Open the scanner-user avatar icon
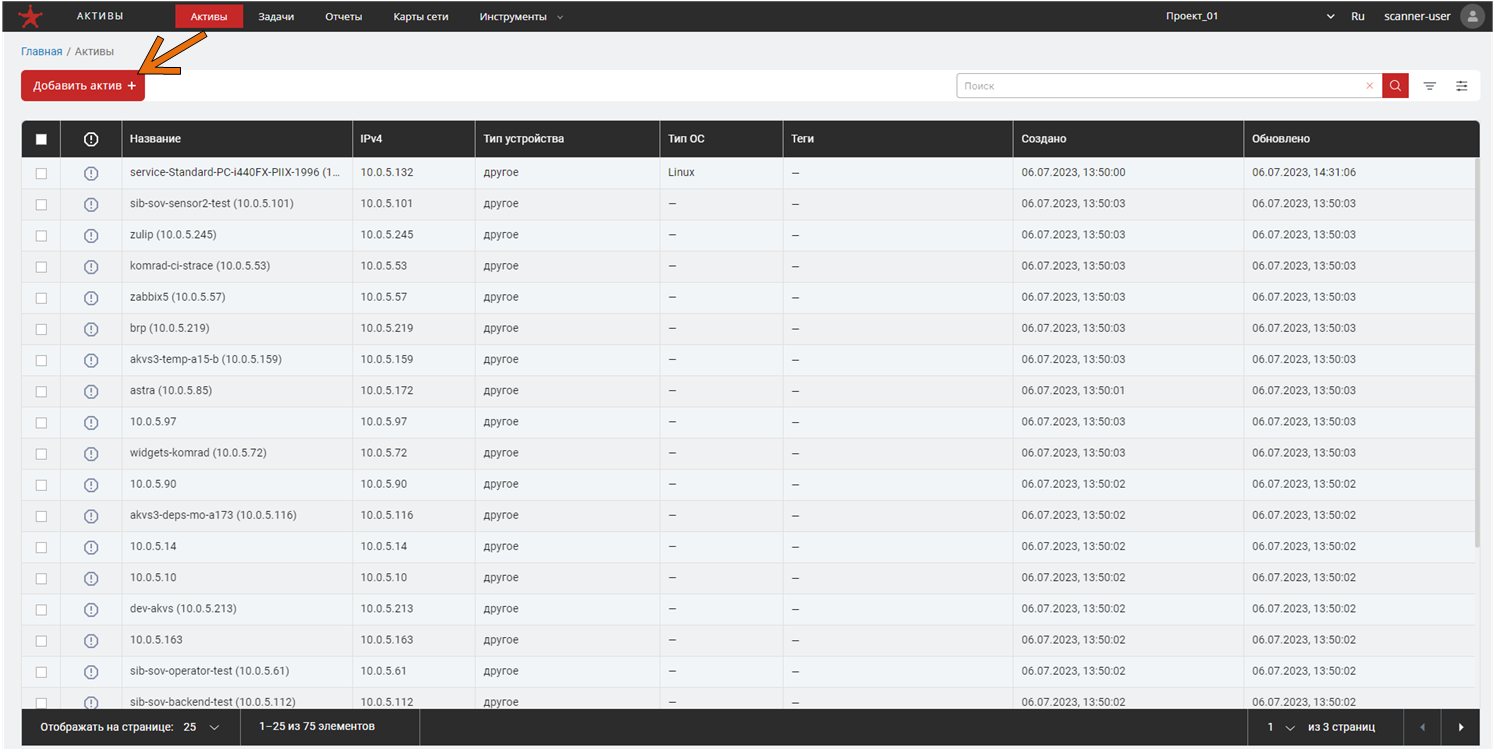 1472,16
